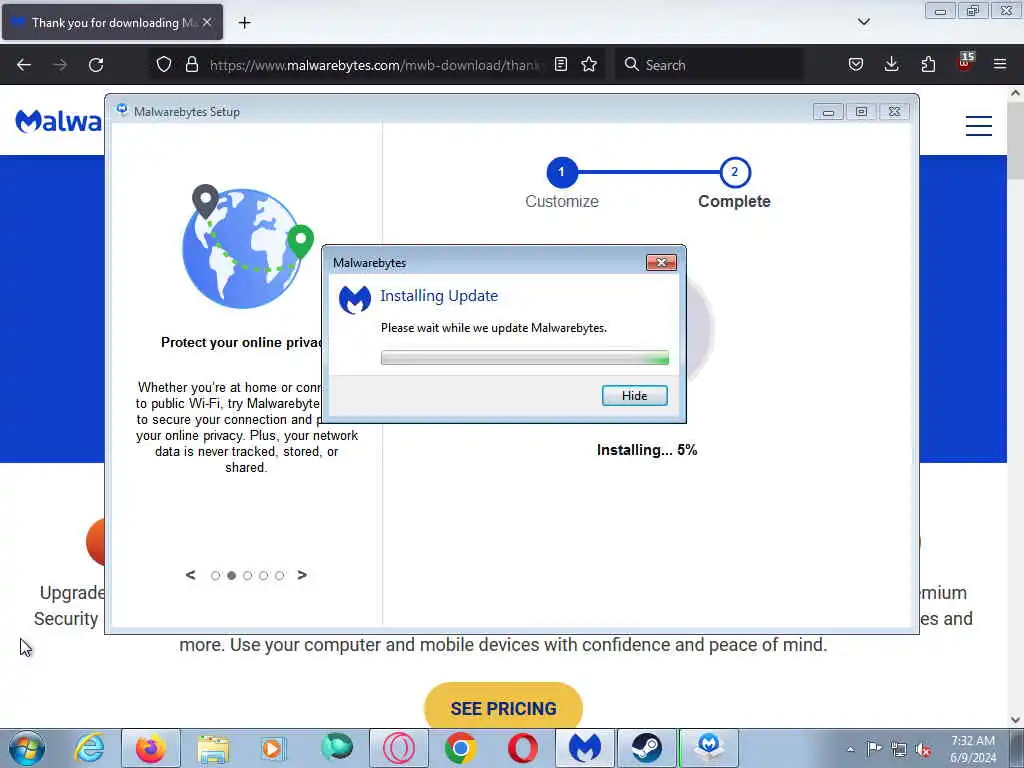The image size is (1024, 768).
Task: Bookmark this page with star icon
Action: 589,65
